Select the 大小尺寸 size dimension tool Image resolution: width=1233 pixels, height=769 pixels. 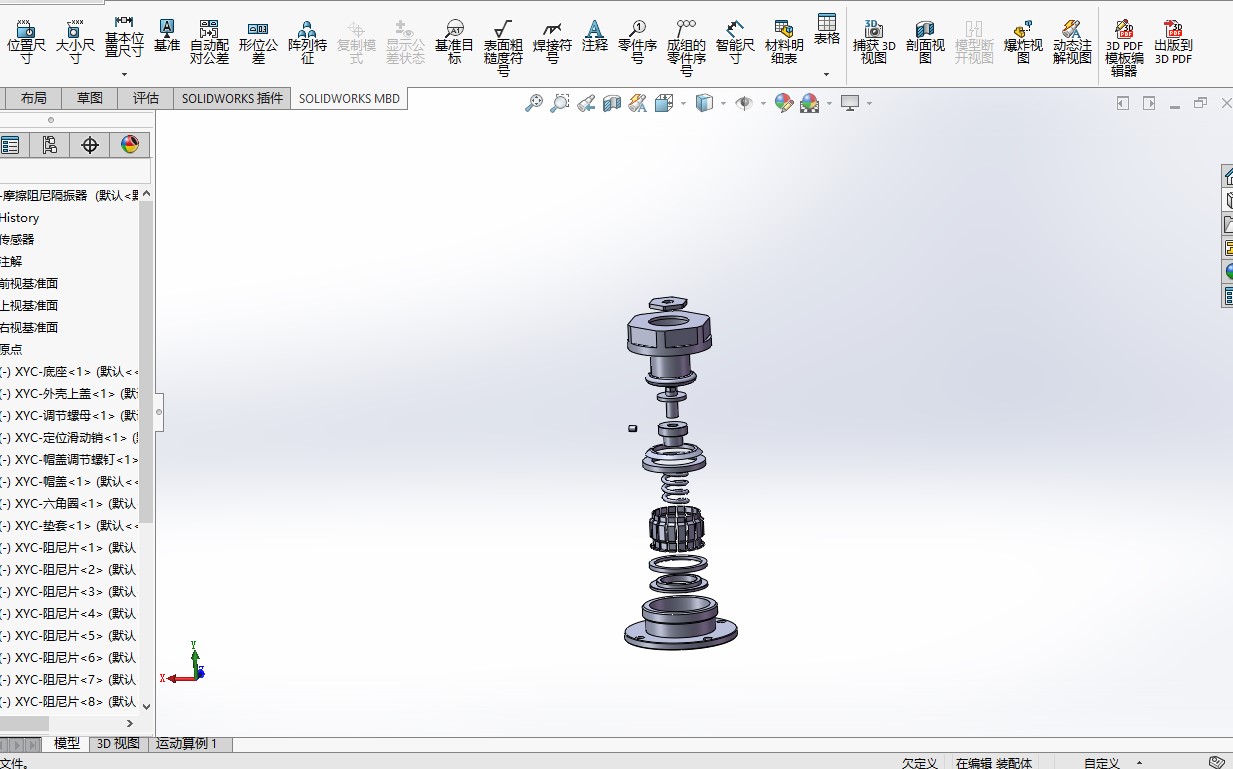pyautogui.click(x=75, y=41)
